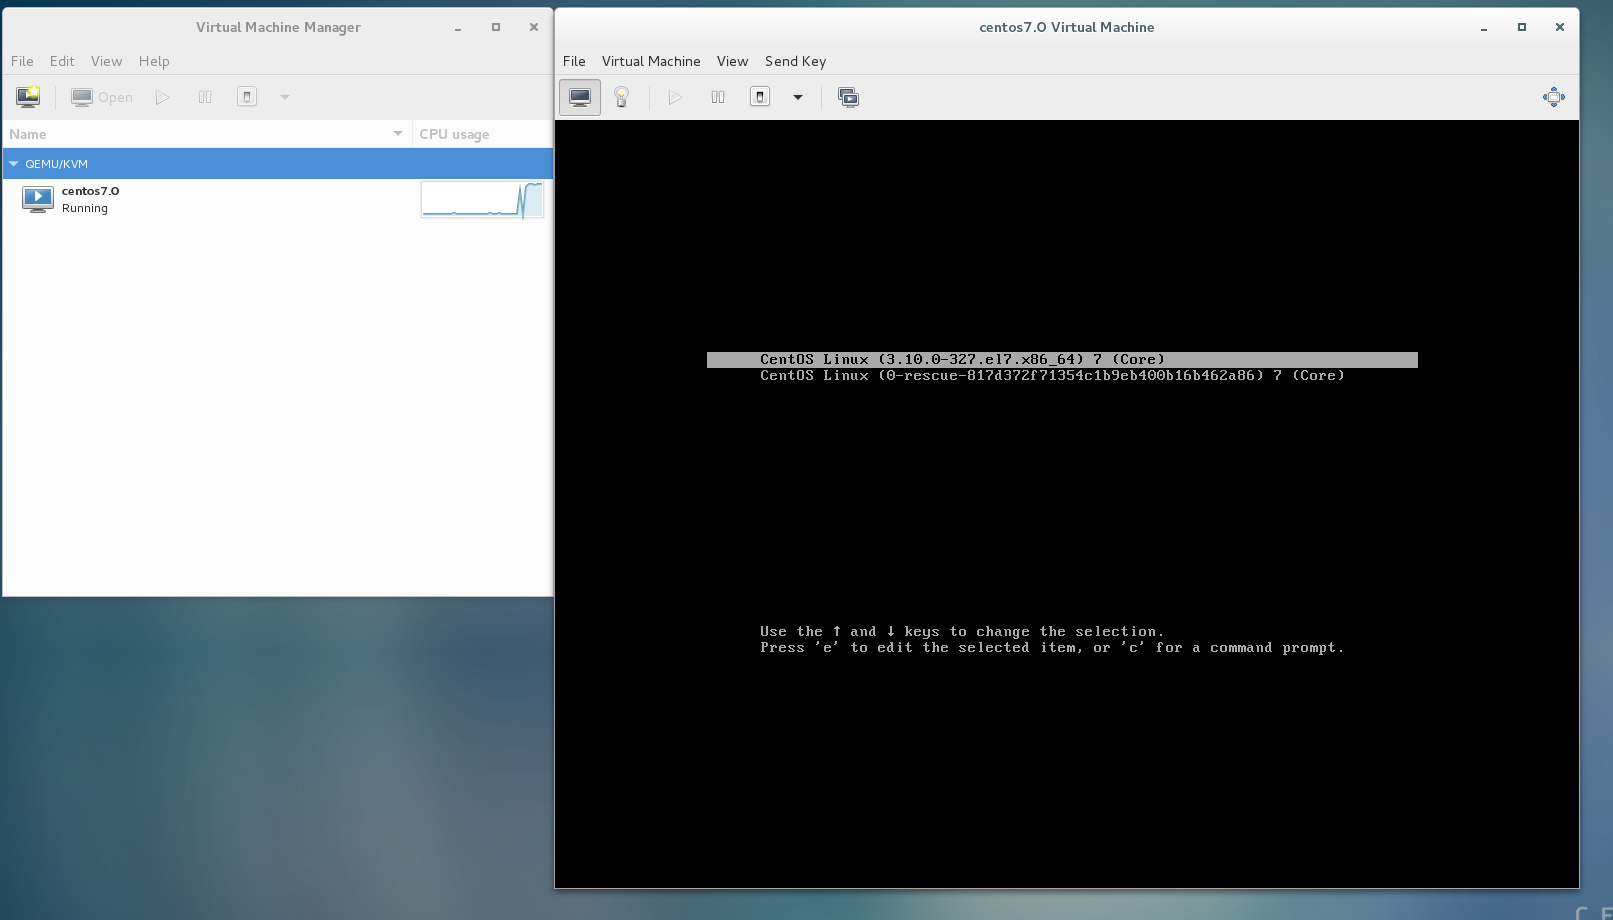The image size is (1613, 920).
Task: Click the Virtual Machine Manager title bar
Action: (278, 27)
